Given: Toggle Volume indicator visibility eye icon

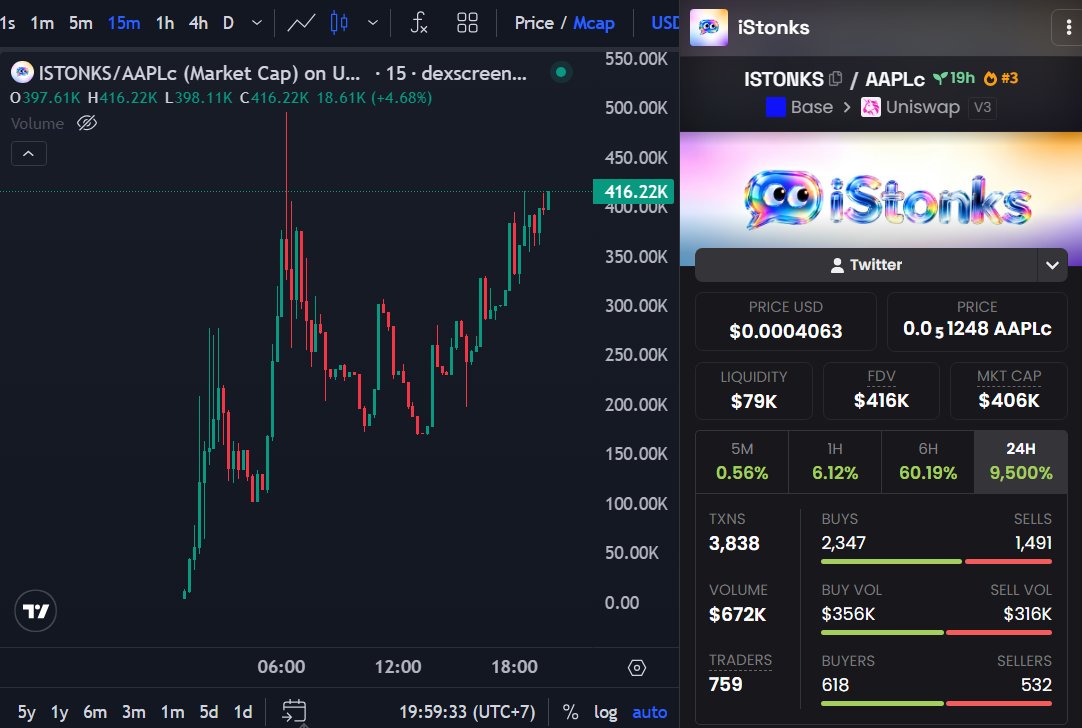Looking at the screenshot, I should coord(87,124).
